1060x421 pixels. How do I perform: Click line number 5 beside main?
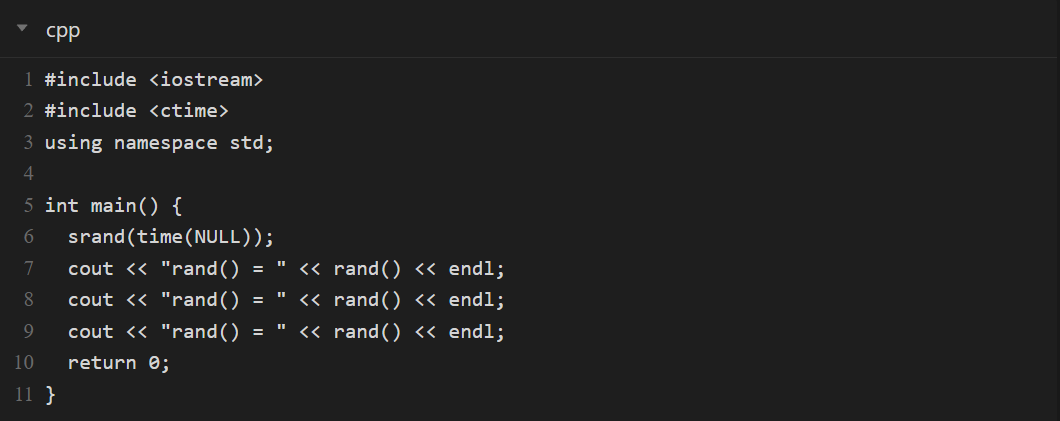[29, 206]
